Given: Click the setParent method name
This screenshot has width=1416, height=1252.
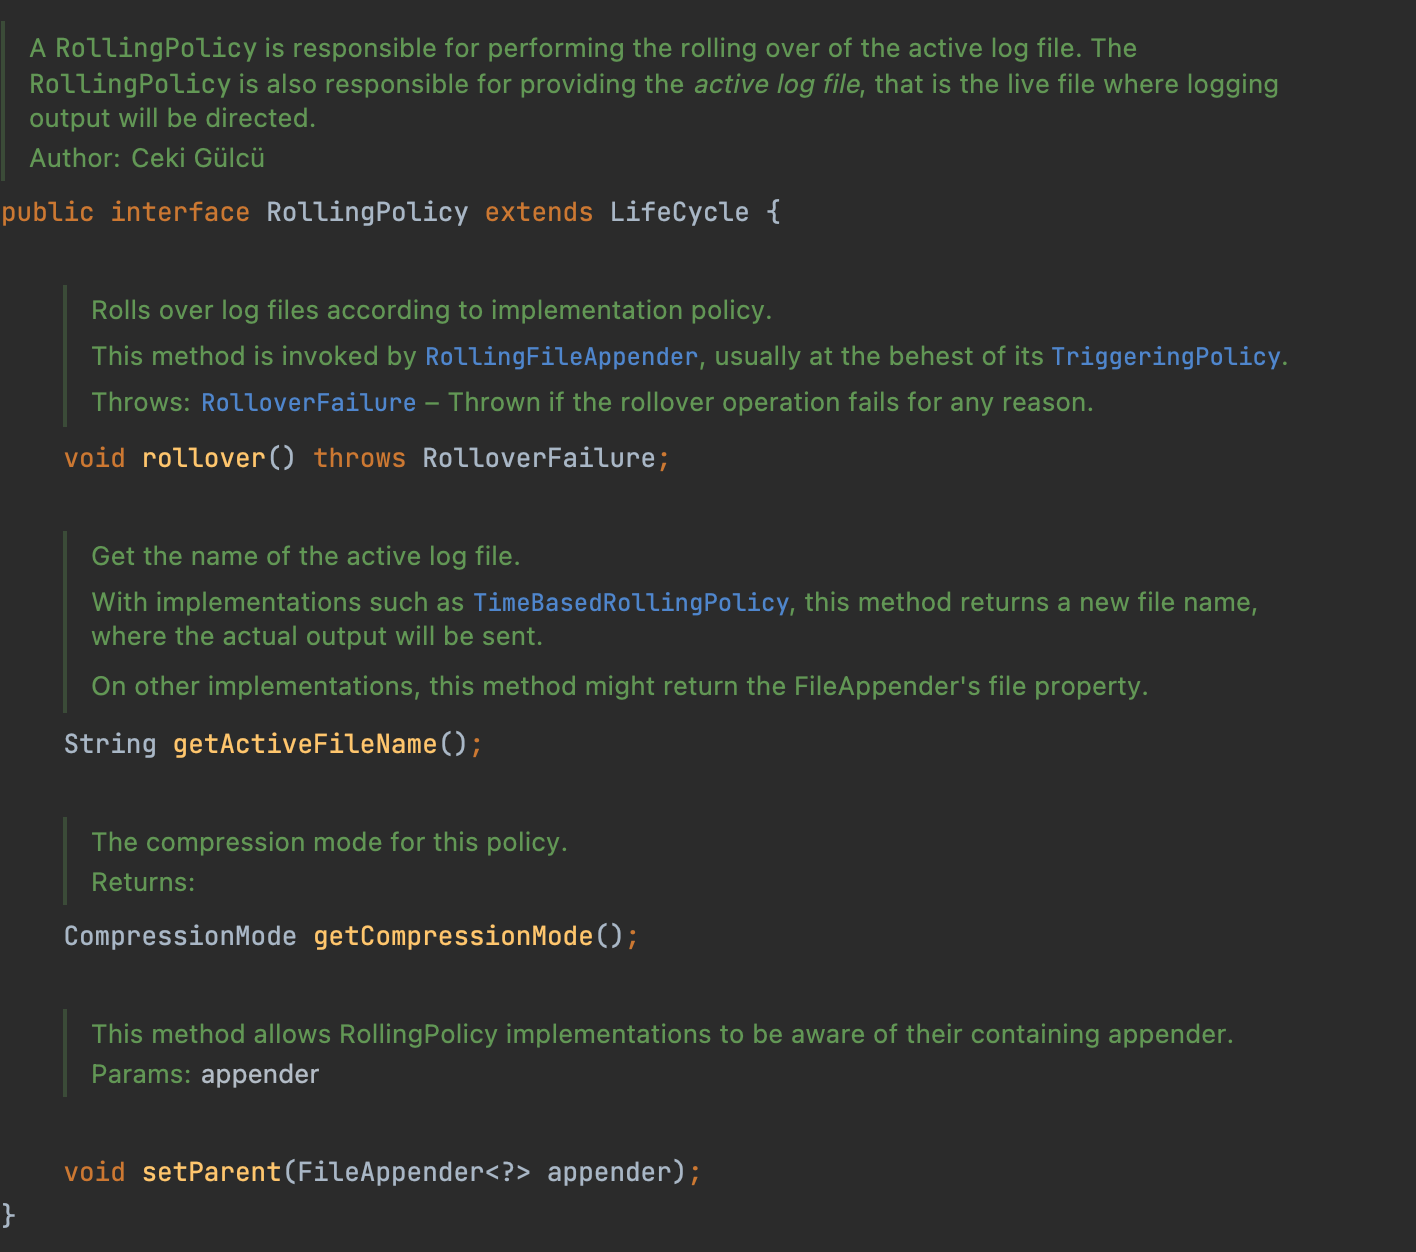Looking at the screenshot, I should pyautogui.click(x=212, y=1172).
